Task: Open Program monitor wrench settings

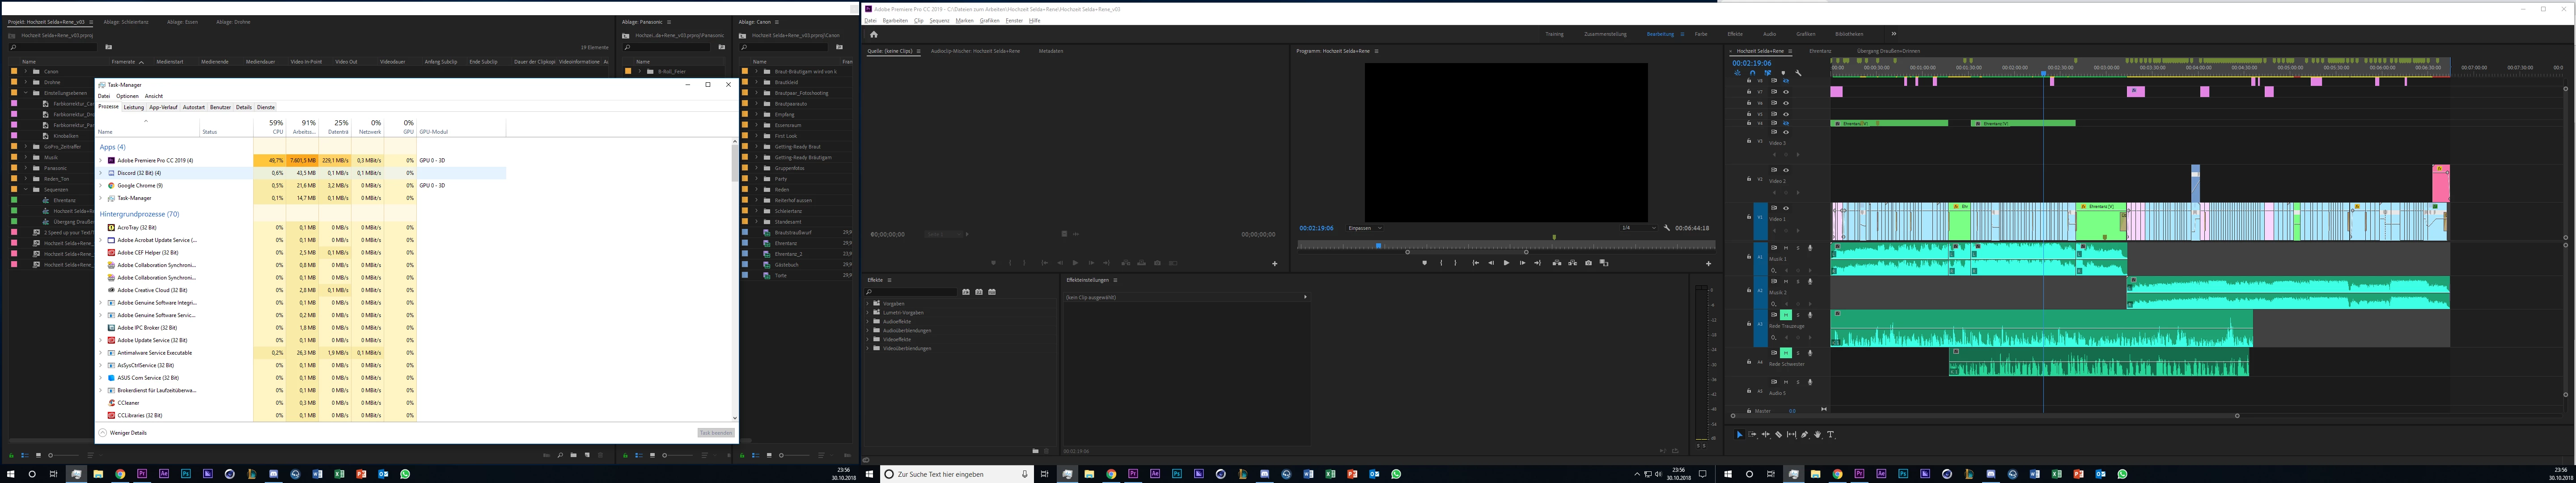Action: tap(1667, 228)
